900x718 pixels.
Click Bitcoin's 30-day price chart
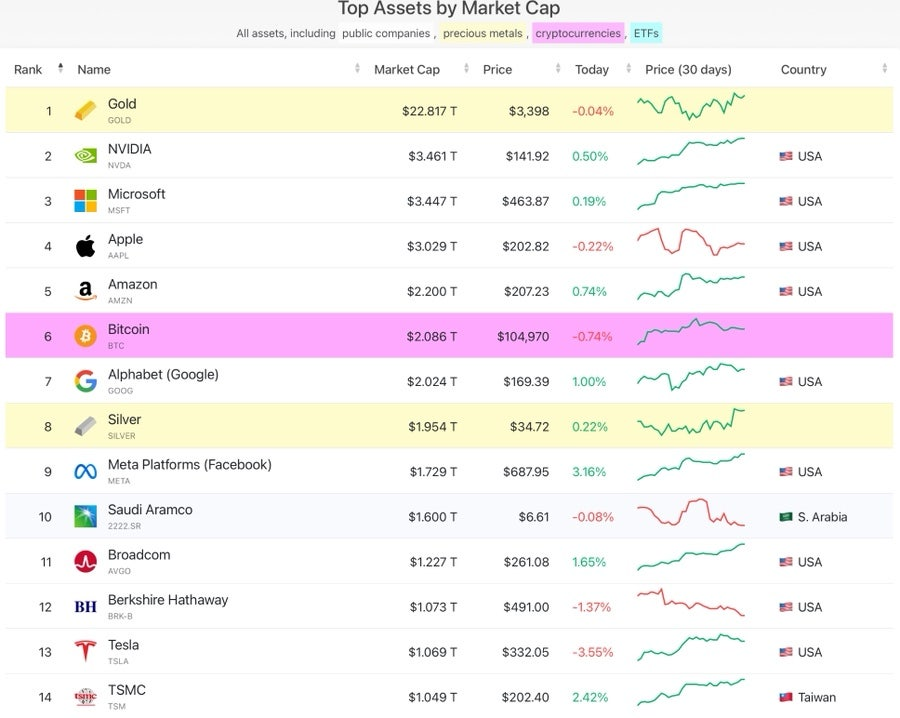pyautogui.click(x=690, y=331)
